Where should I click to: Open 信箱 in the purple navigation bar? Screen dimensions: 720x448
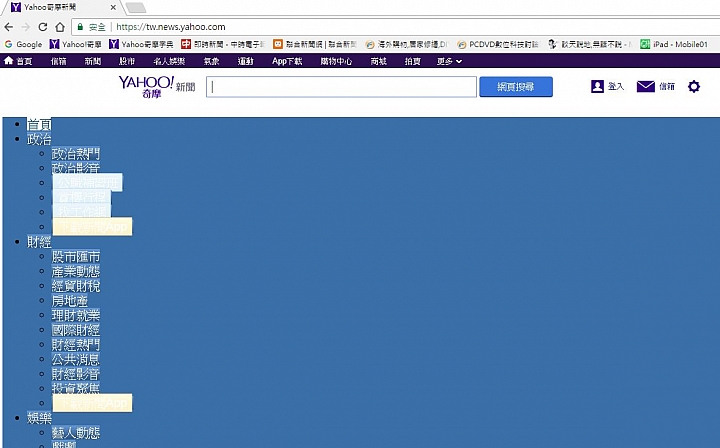[x=59, y=61]
